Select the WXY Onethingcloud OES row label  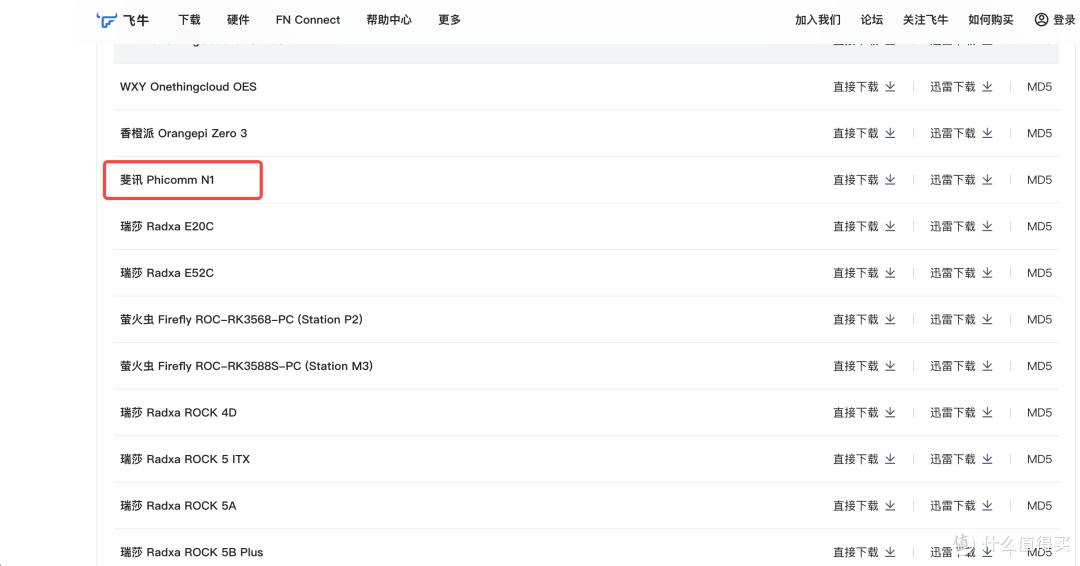pyautogui.click(x=188, y=87)
